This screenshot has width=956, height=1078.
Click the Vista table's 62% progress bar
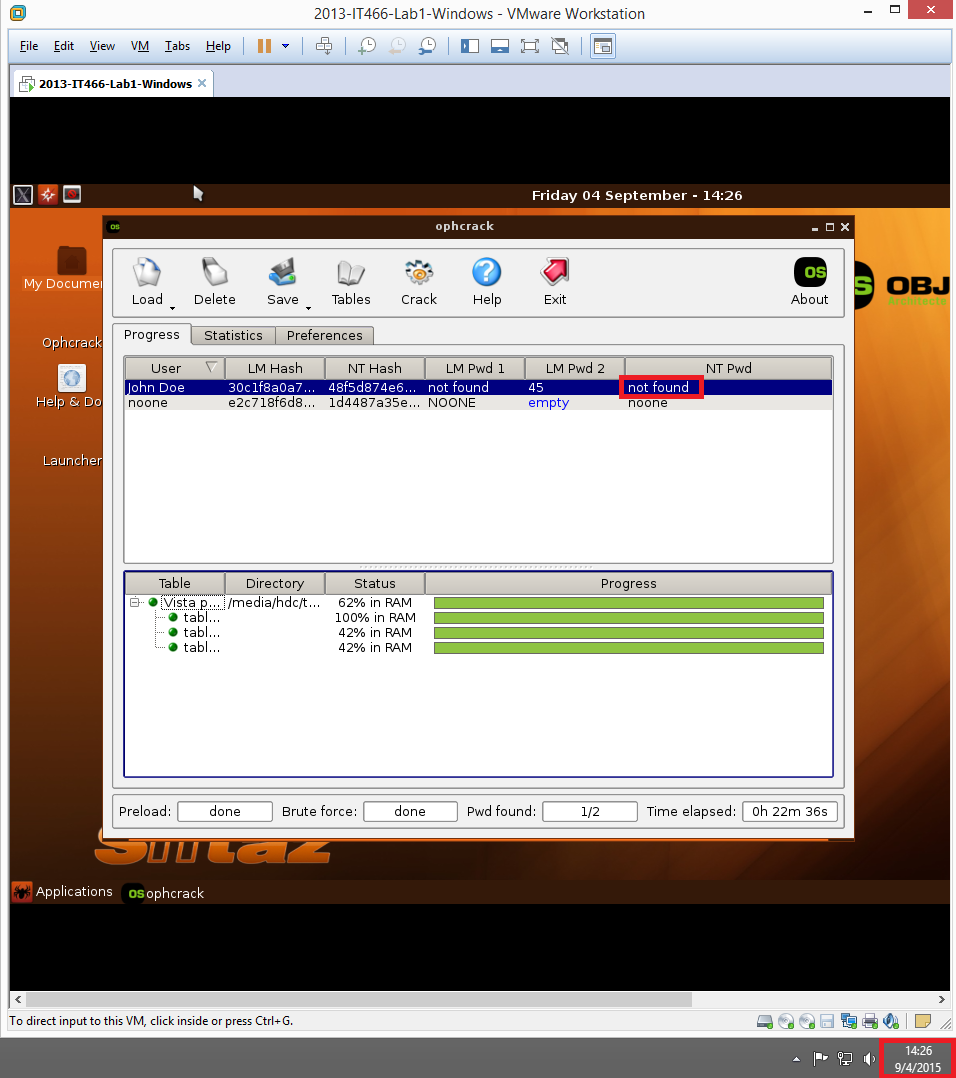tap(628, 603)
